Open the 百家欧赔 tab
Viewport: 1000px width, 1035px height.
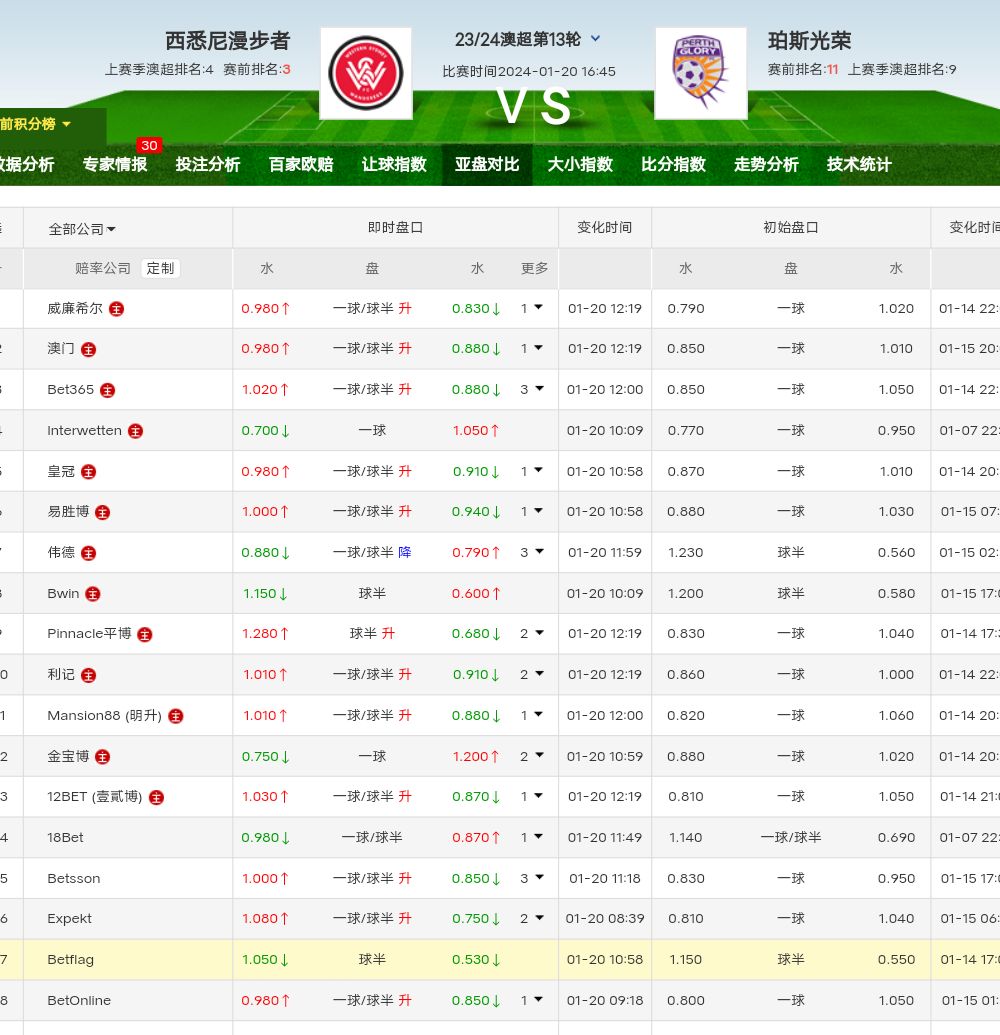pyautogui.click(x=301, y=164)
